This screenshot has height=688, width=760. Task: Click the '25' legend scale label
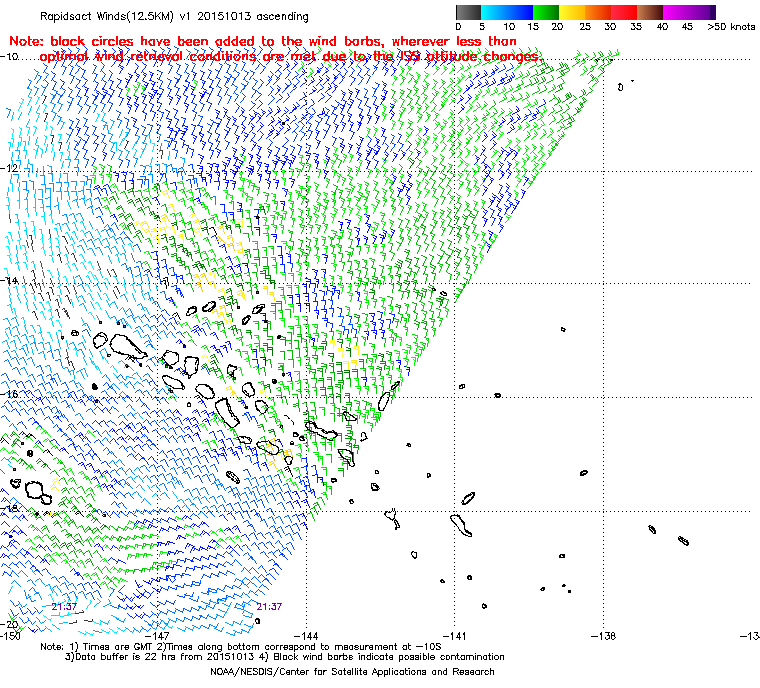585,27
